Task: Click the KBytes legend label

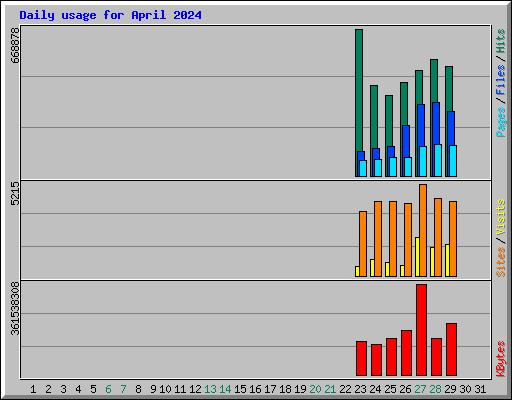Action: 501,359
